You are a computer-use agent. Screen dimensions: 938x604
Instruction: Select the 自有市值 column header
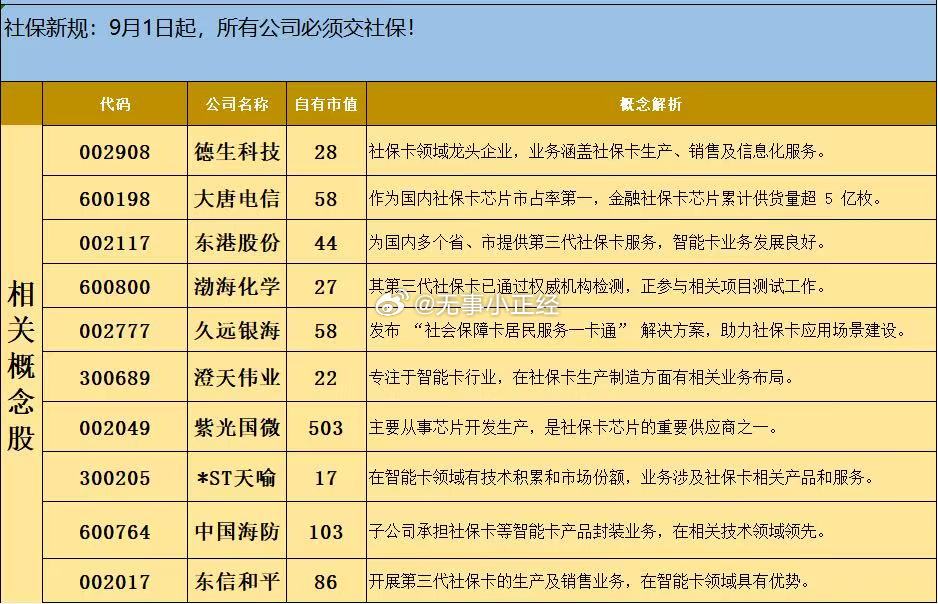pyautogui.click(x=326, y=104)
